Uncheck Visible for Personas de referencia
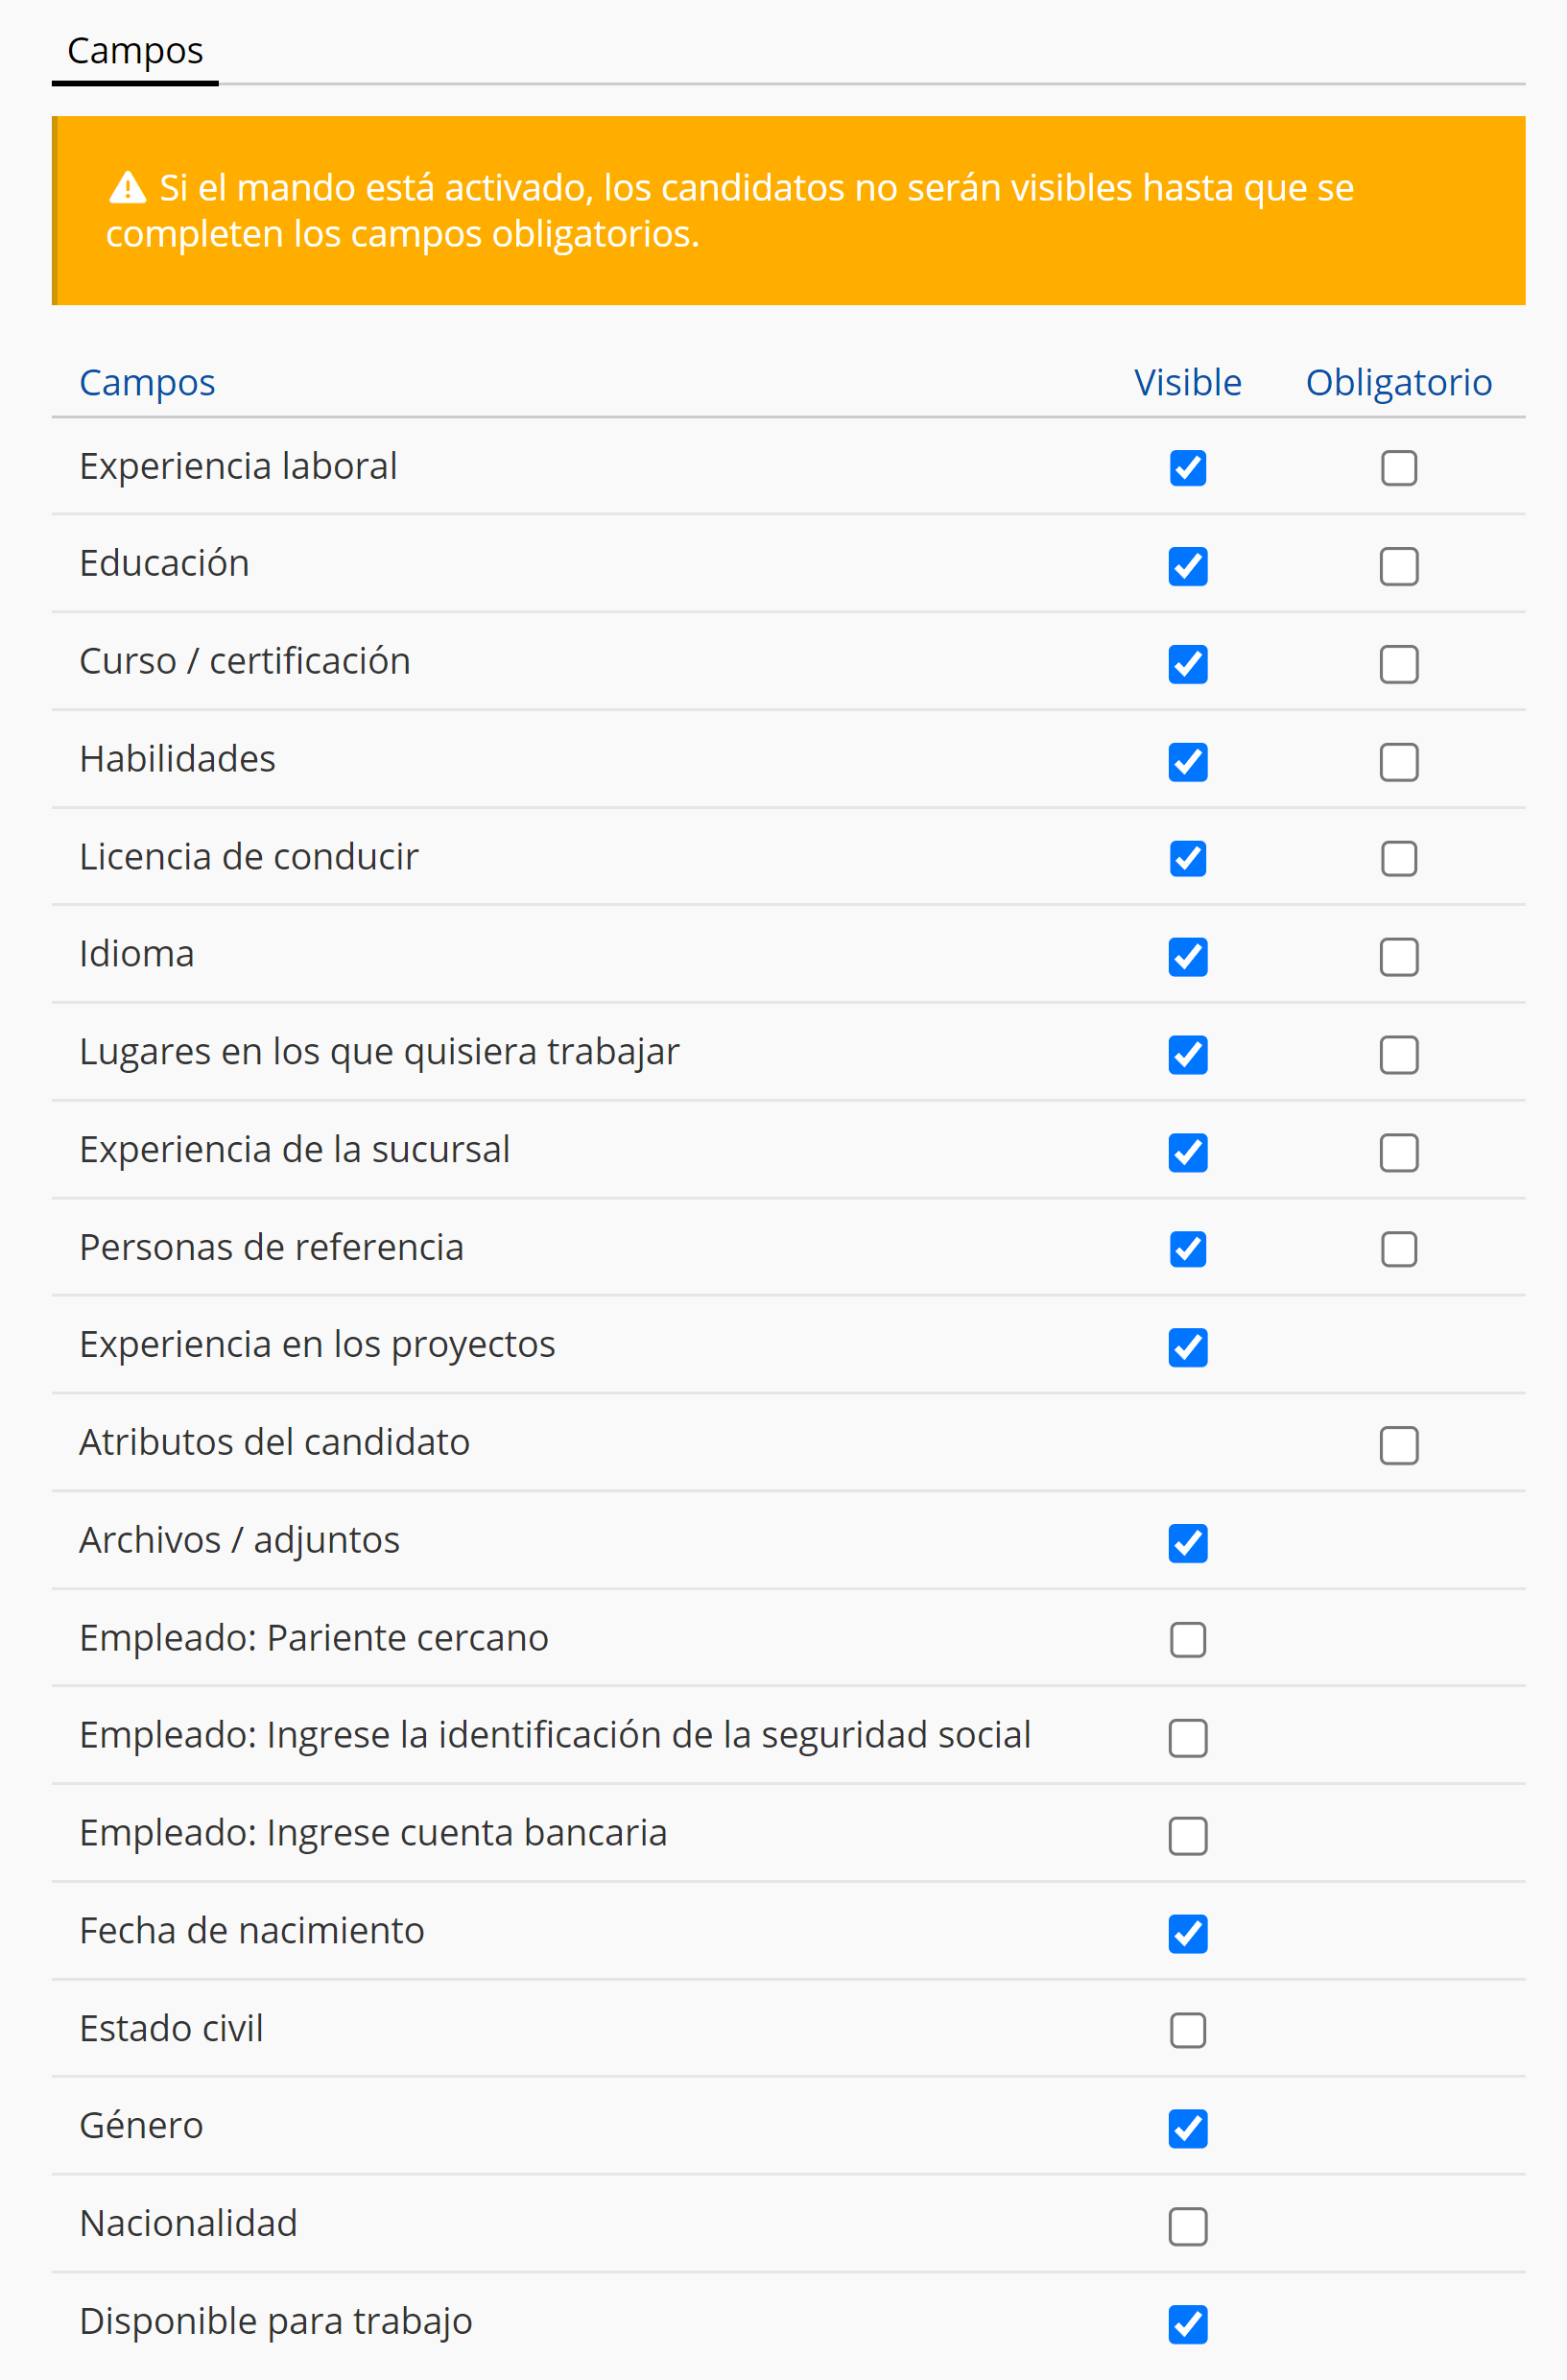1567x2380 pixels. (x=1187, y=1249)
